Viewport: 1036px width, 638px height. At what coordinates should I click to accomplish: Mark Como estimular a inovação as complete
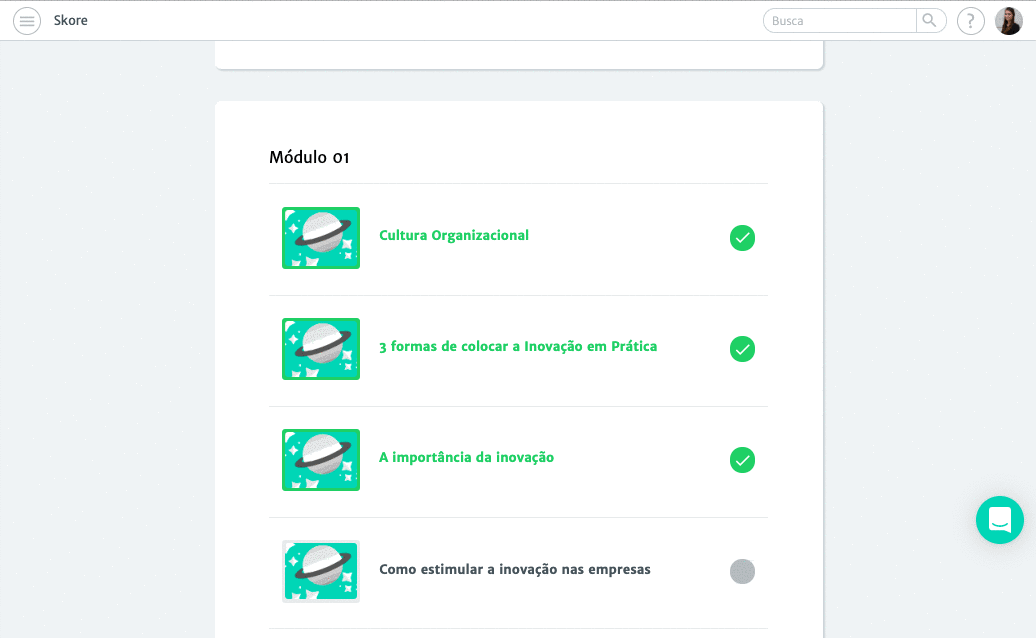(x=742, y=571)
